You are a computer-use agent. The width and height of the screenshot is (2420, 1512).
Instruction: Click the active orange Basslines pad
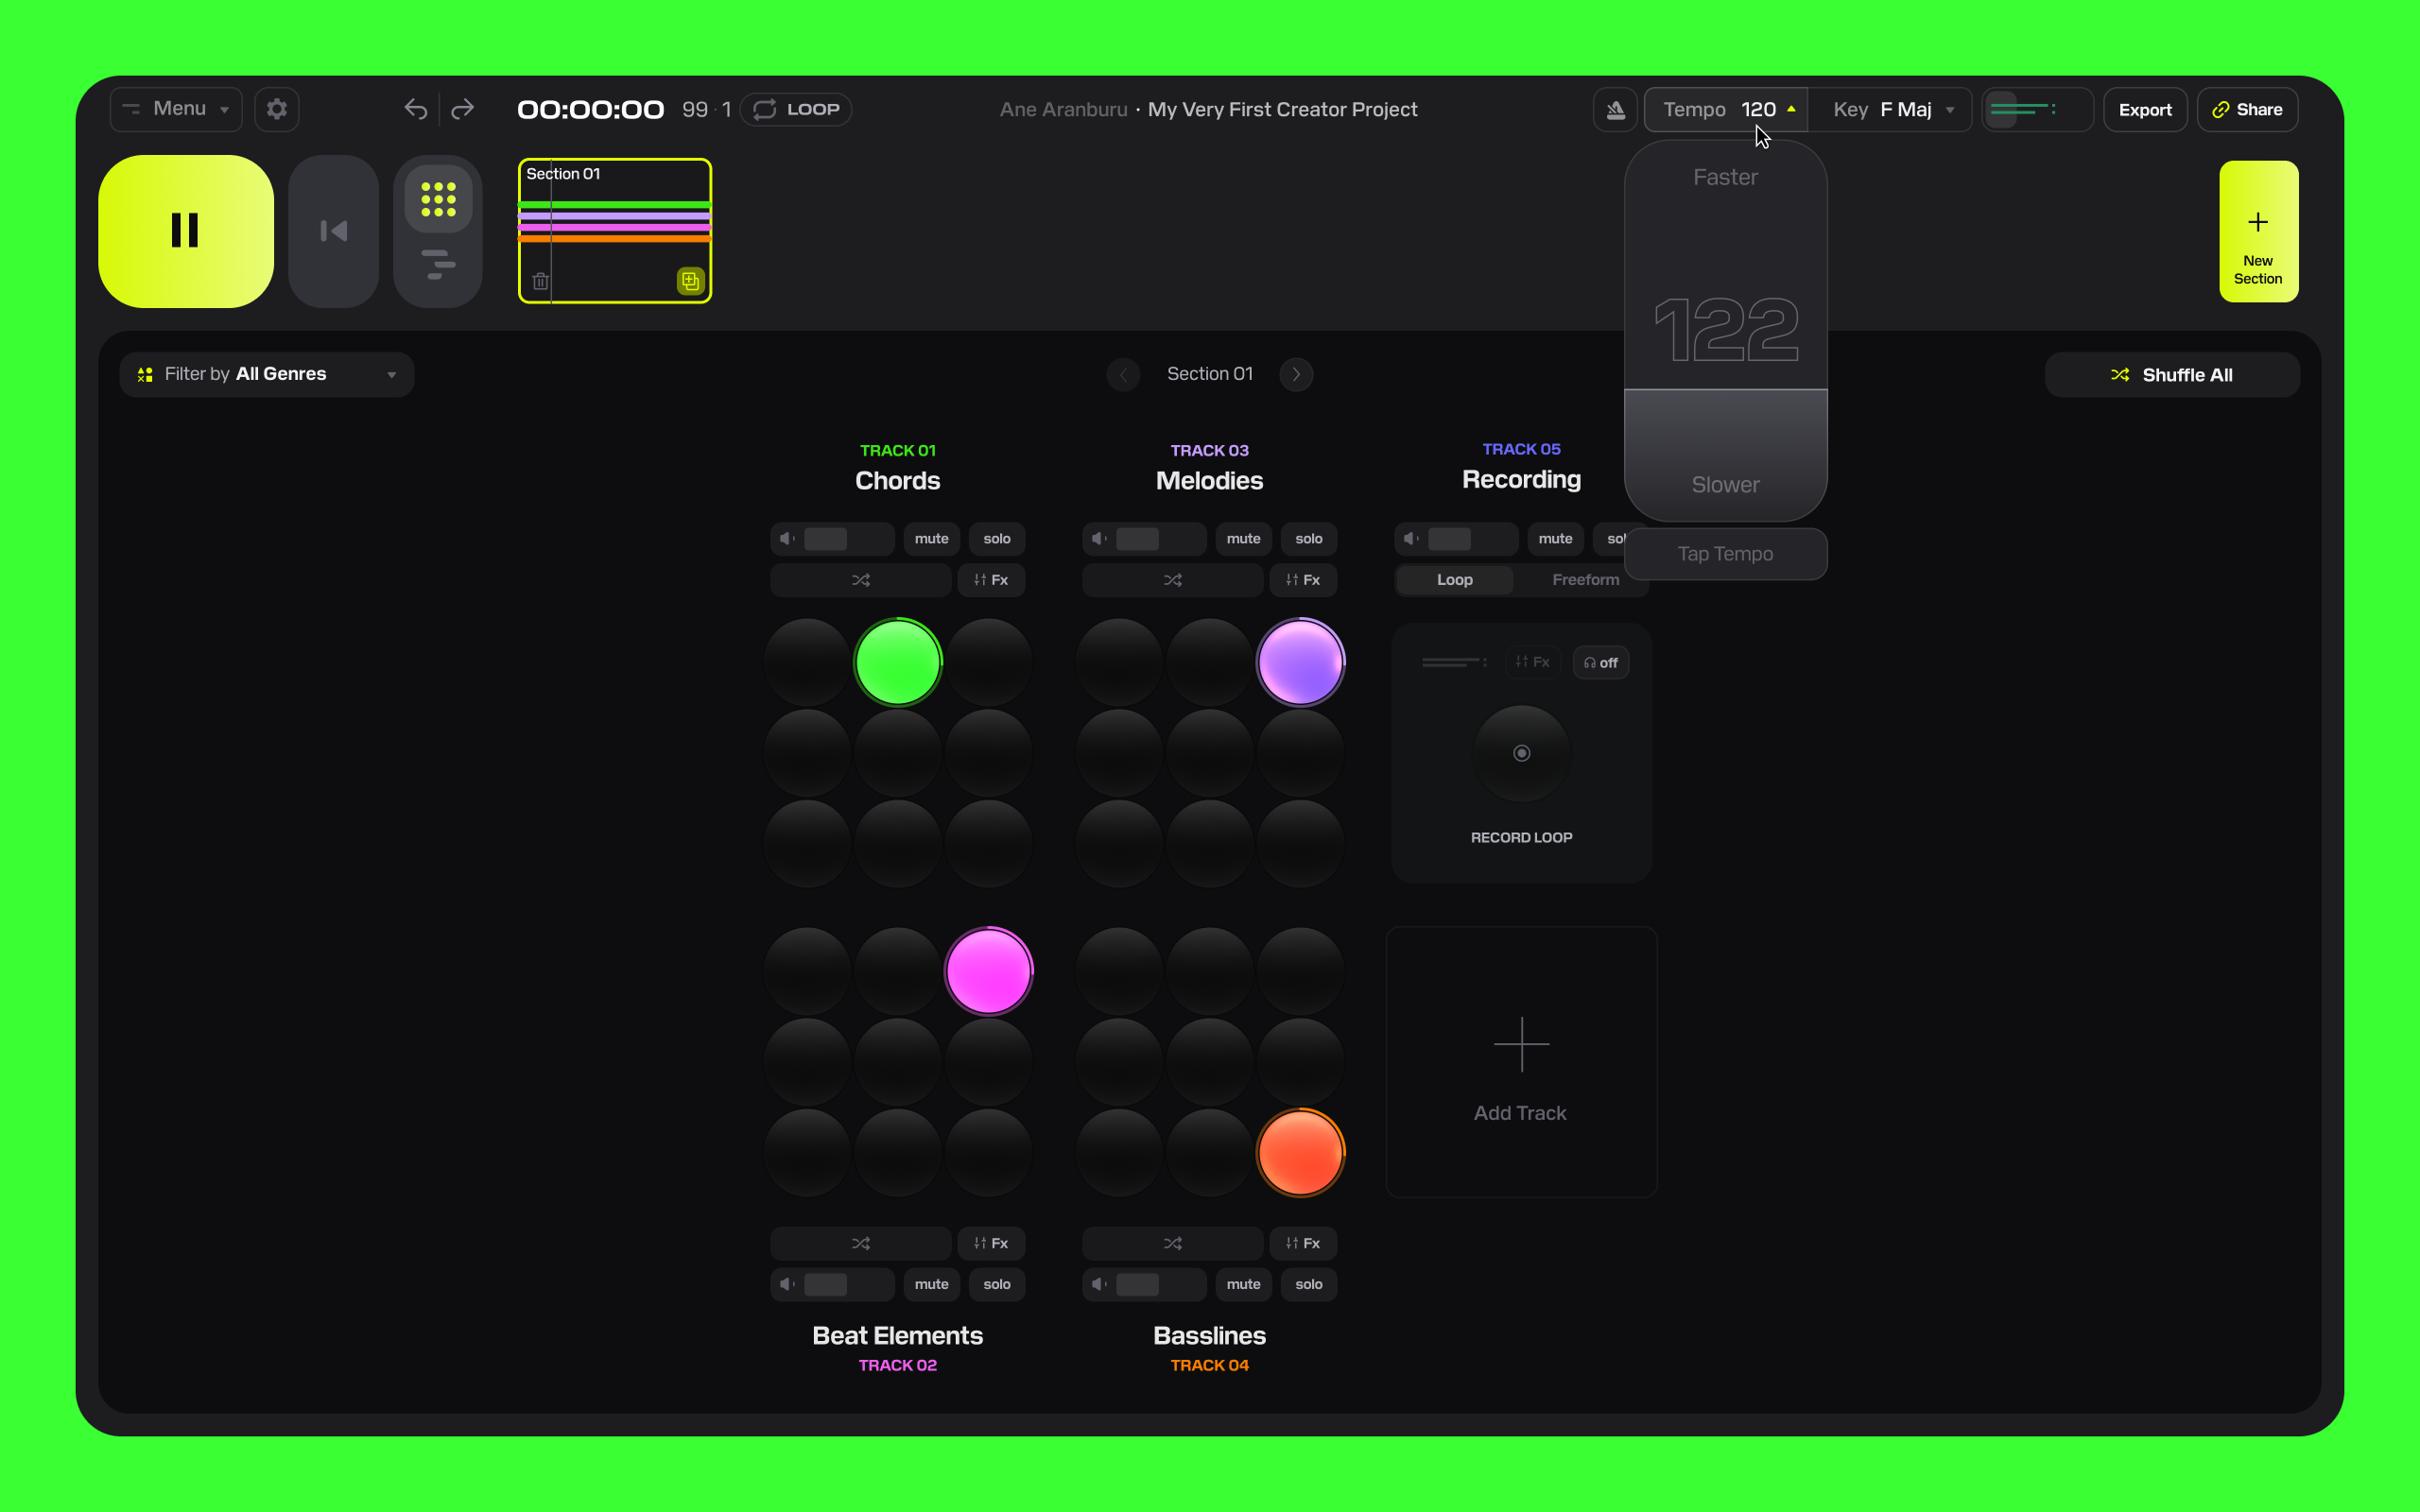(x=1300, y=1152)
